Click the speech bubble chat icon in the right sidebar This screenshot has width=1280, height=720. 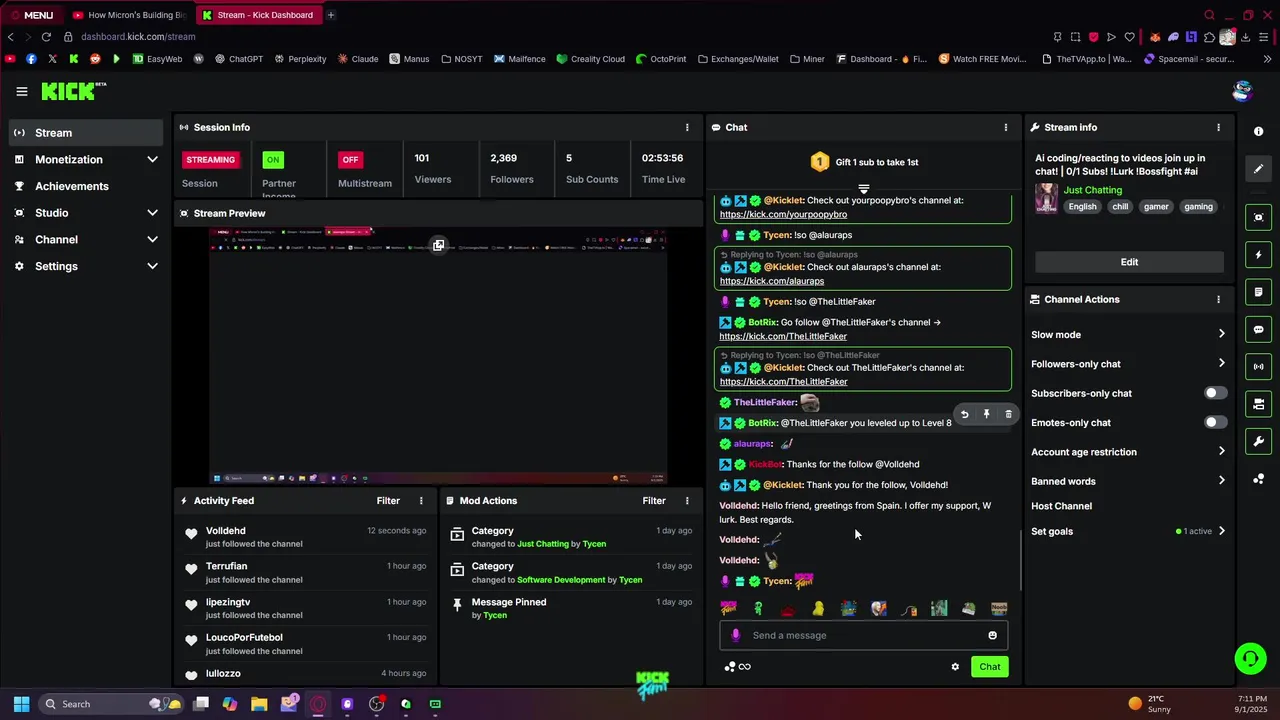(1258, 329)
